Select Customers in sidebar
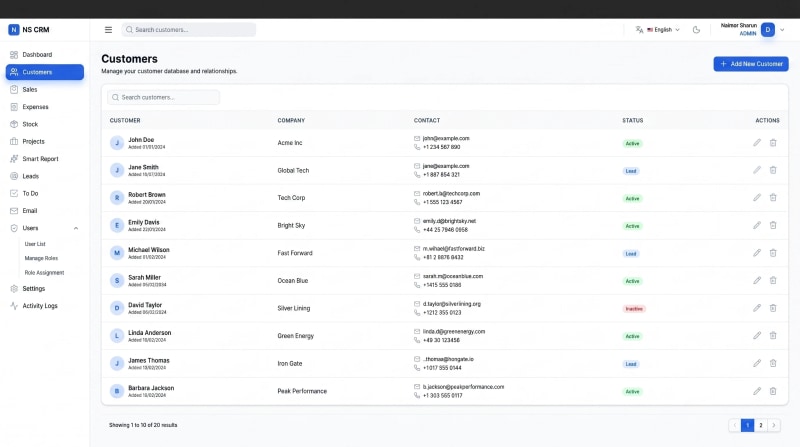Screen dimensions: 800x447 tap(45, 72)
